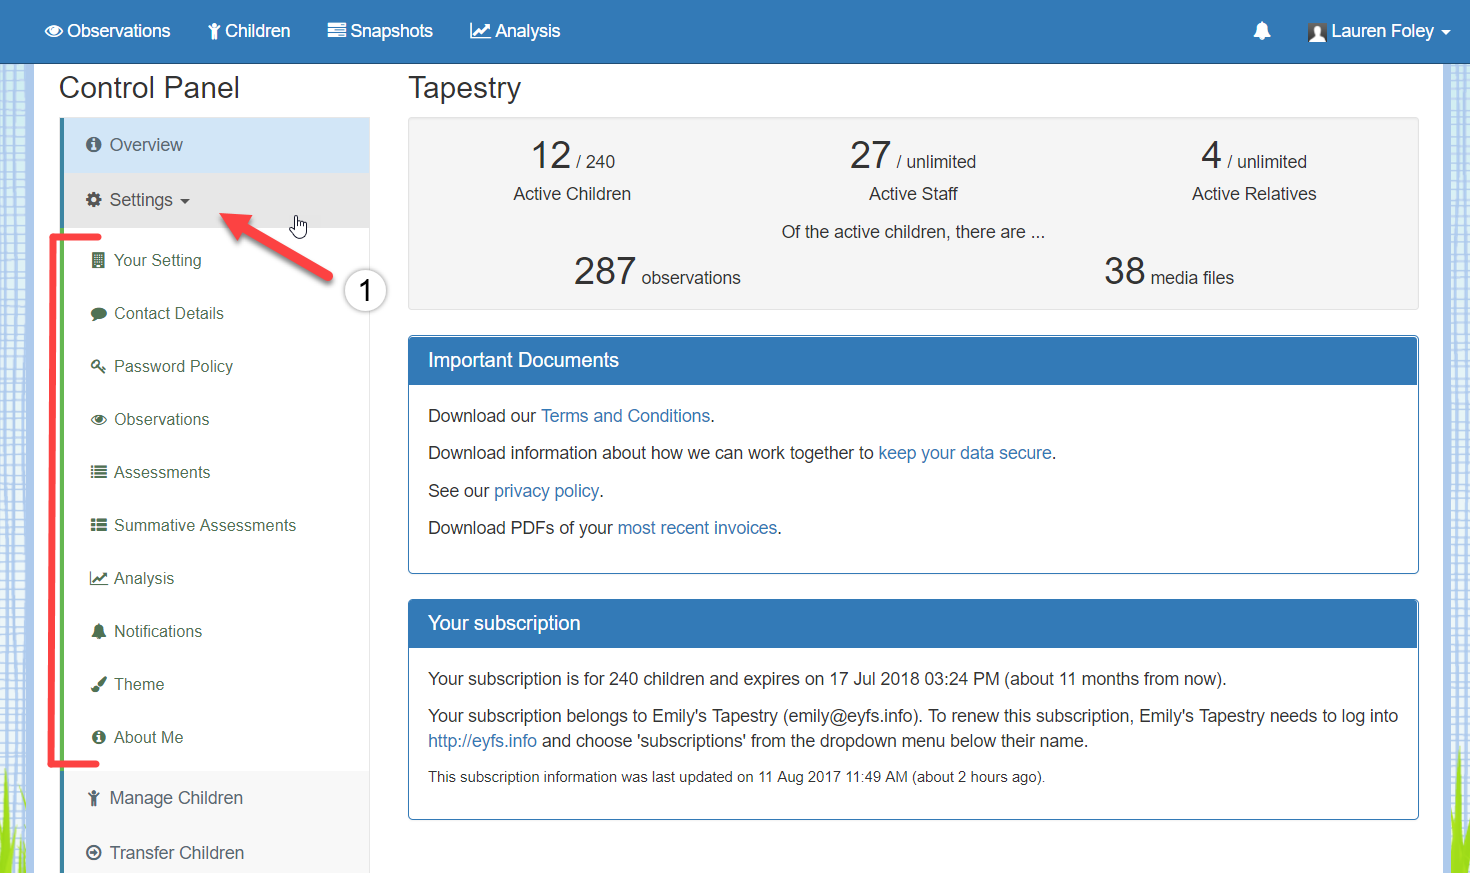
Task: Click the building icon beside Your Setting
Action: click(98, 260)
